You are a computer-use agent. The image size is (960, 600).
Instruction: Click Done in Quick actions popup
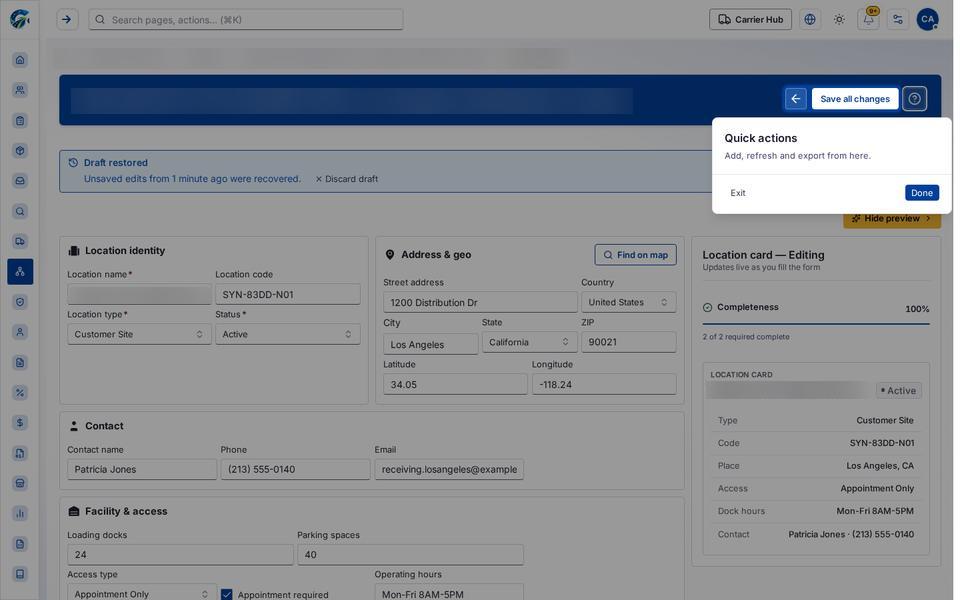point(921,193)
